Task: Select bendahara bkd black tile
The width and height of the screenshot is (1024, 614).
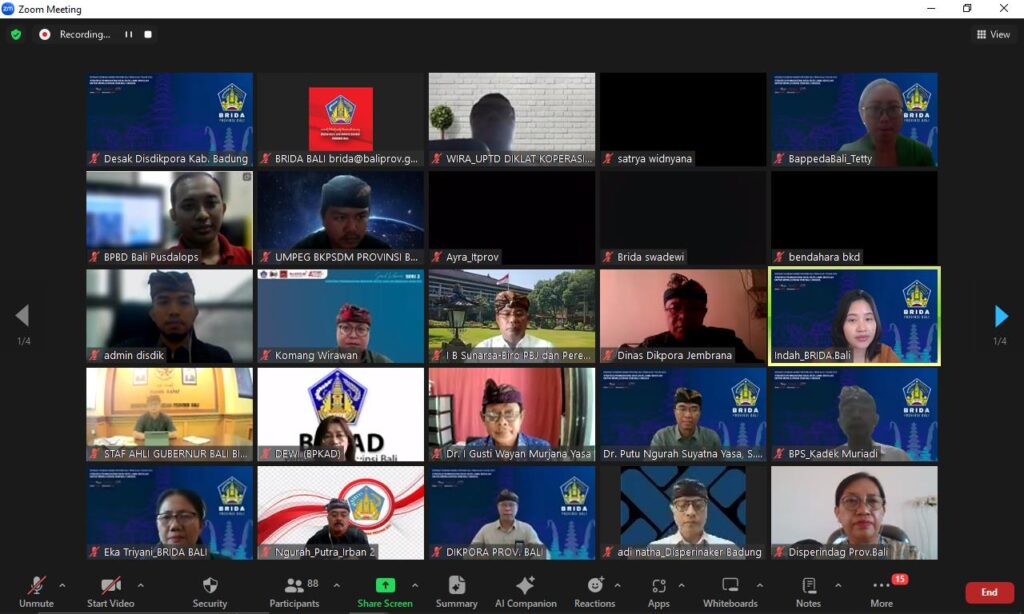Action: coord(854,218)
